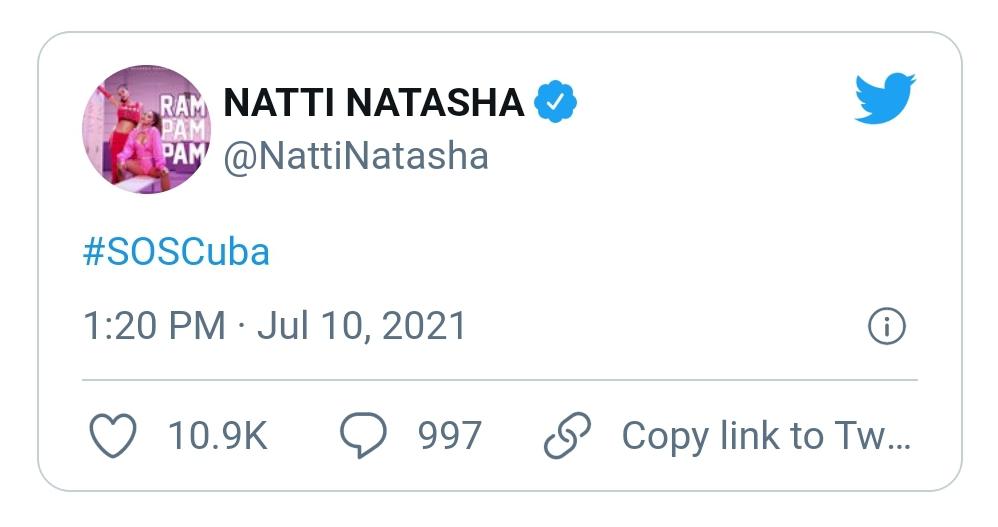Viewport: 998px width, 527px height.
Task: Click the 997 replies count
Action: [450, 436]
